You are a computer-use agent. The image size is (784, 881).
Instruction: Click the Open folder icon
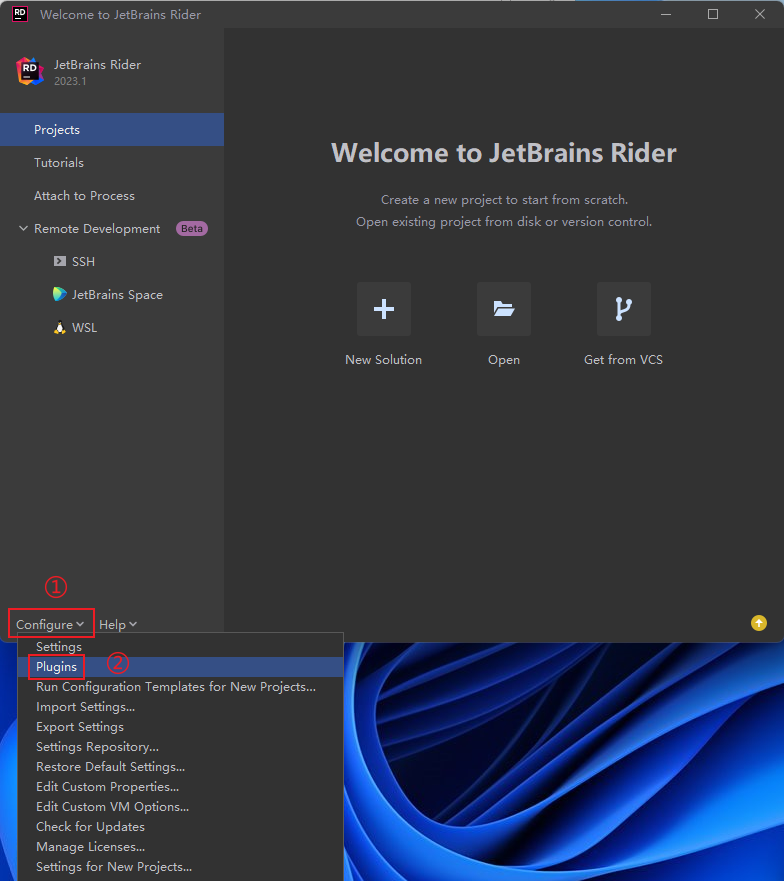[x=504, y=309]
